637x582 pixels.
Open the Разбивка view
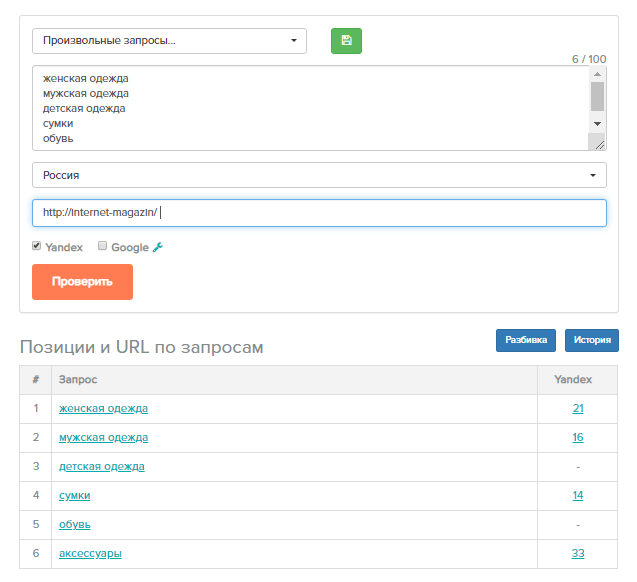(526, 340)
